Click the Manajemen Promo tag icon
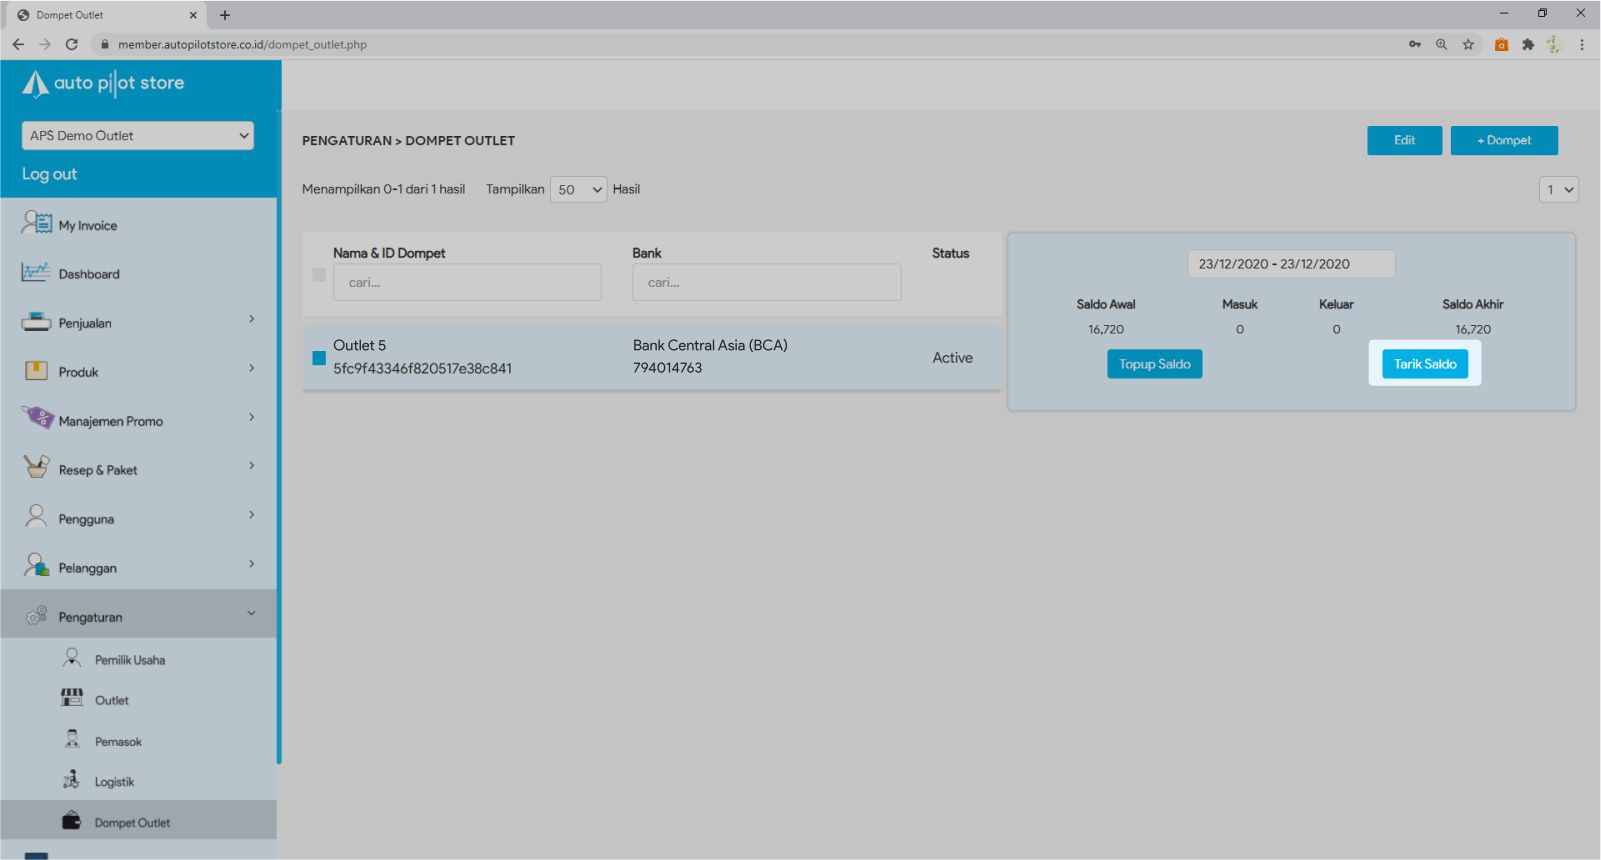 (x=38, y=418)
